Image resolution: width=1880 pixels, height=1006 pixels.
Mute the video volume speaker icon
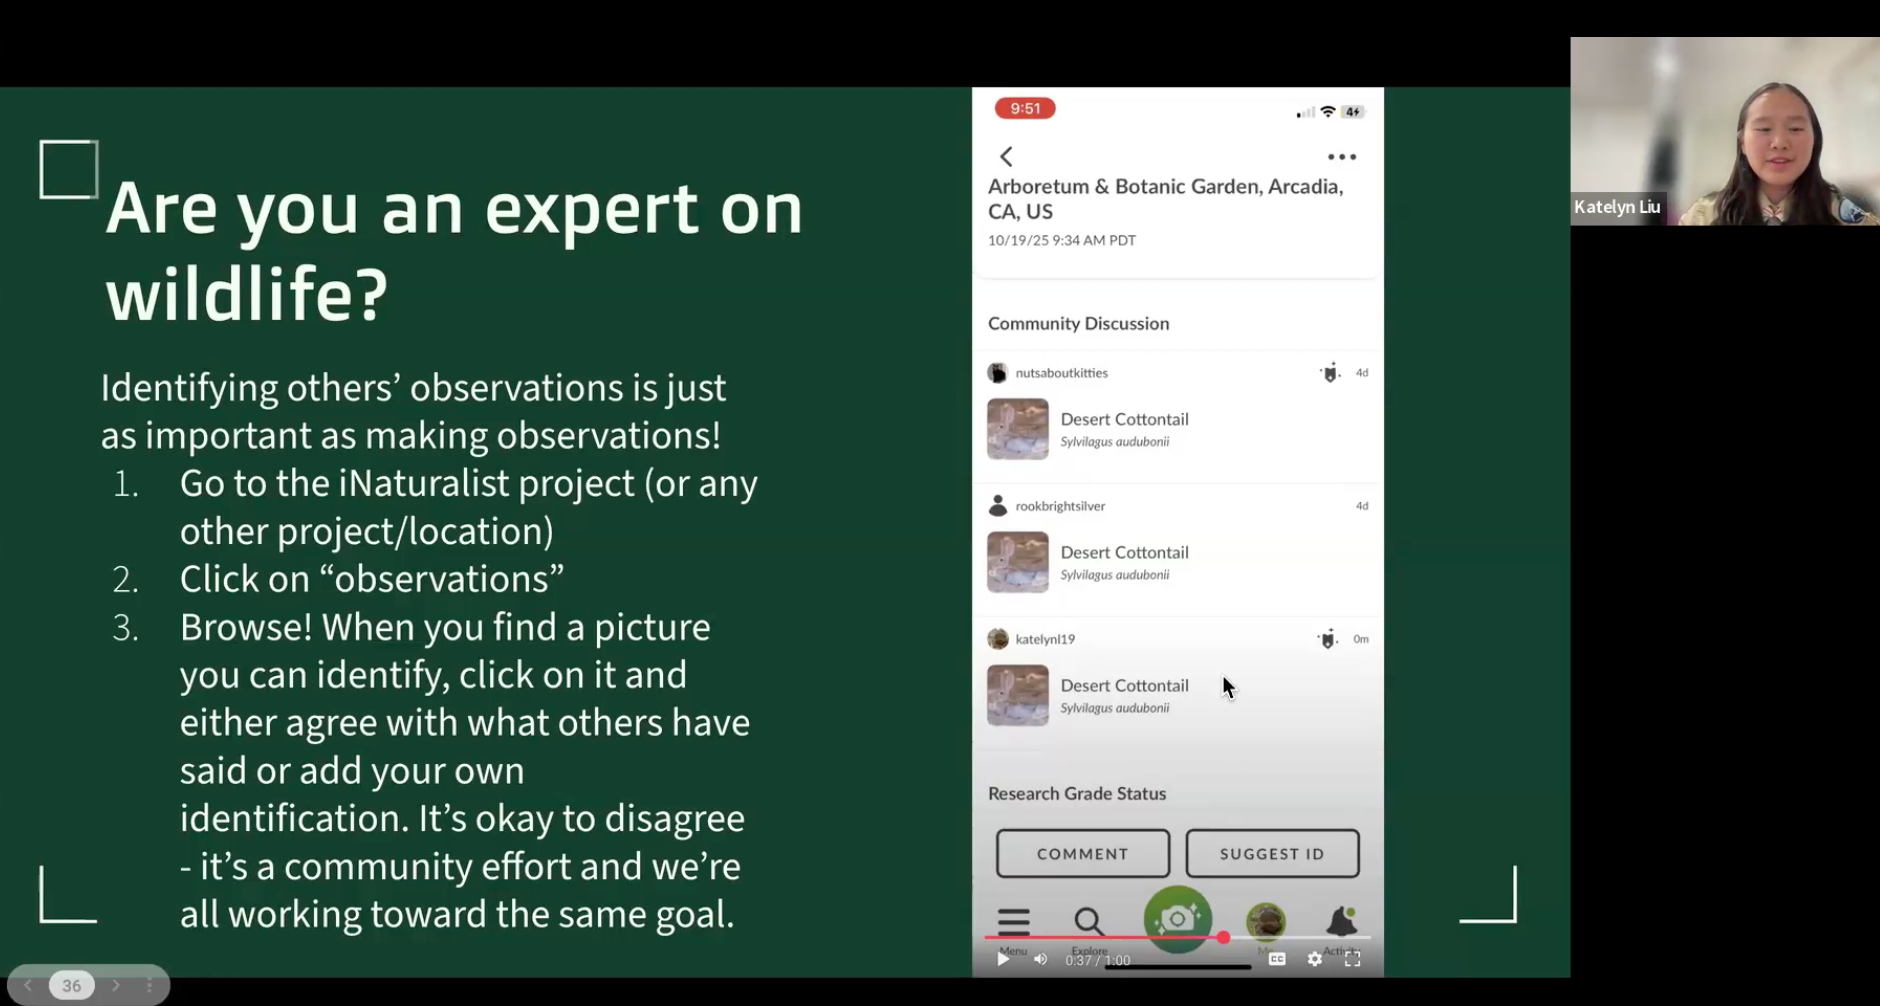coord(1041,959)
